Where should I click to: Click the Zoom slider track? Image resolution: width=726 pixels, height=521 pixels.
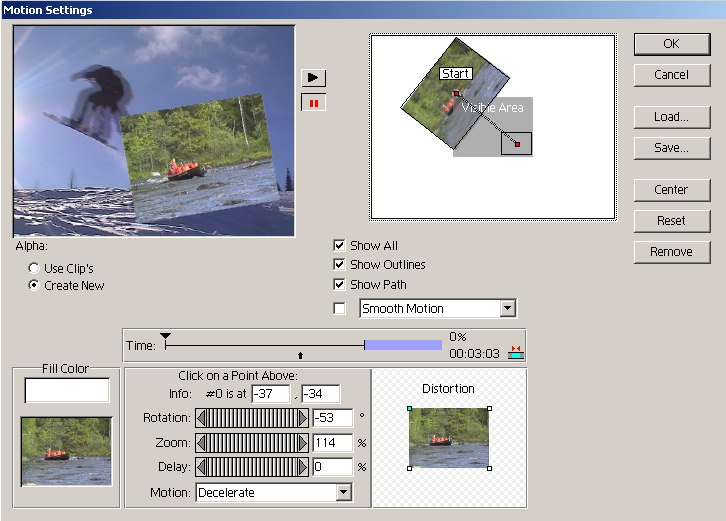[x=252, y=443]
